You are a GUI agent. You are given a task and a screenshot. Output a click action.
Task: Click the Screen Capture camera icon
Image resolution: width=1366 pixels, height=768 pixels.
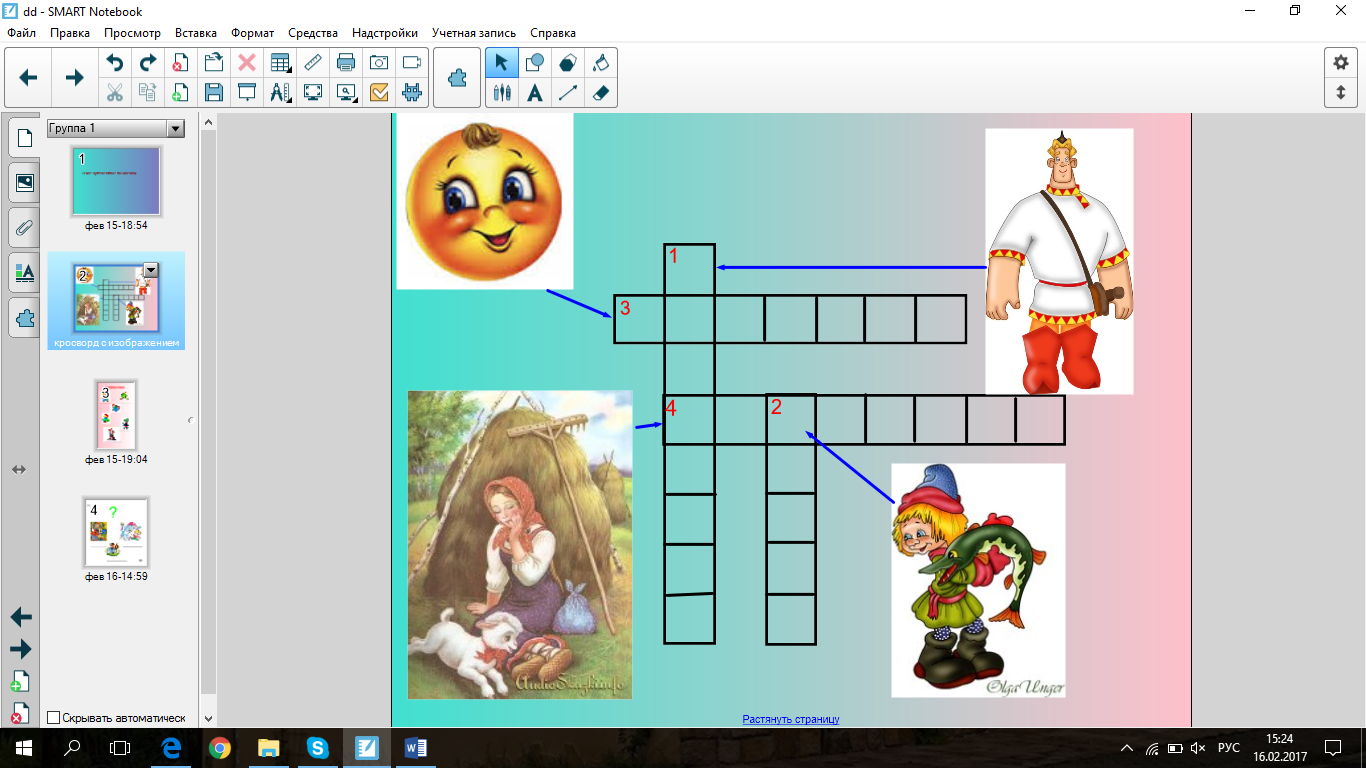coord(379,62)
